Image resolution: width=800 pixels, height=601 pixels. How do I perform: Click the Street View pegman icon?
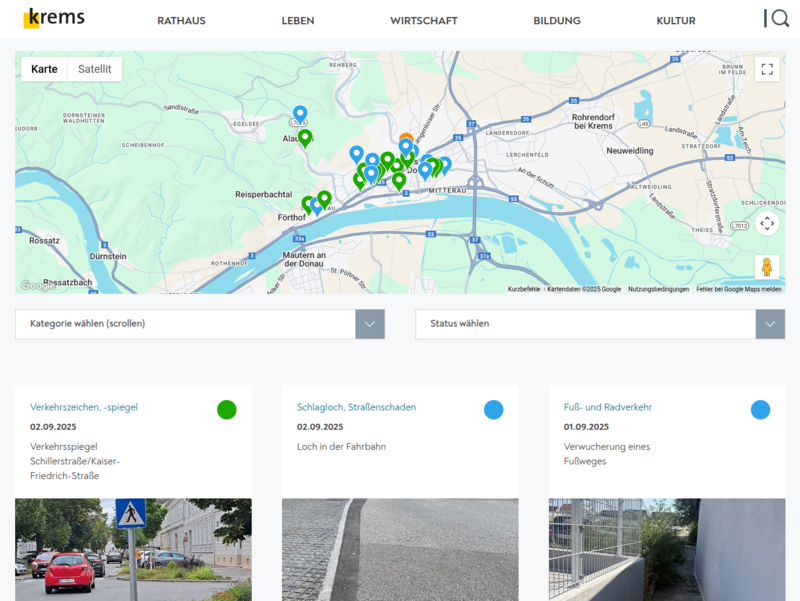[767, 267]
